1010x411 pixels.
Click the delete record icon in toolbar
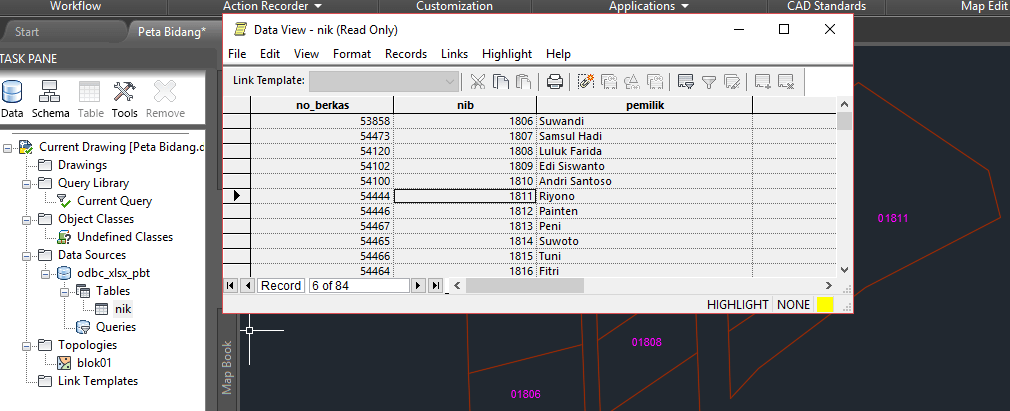click(786, 82)
